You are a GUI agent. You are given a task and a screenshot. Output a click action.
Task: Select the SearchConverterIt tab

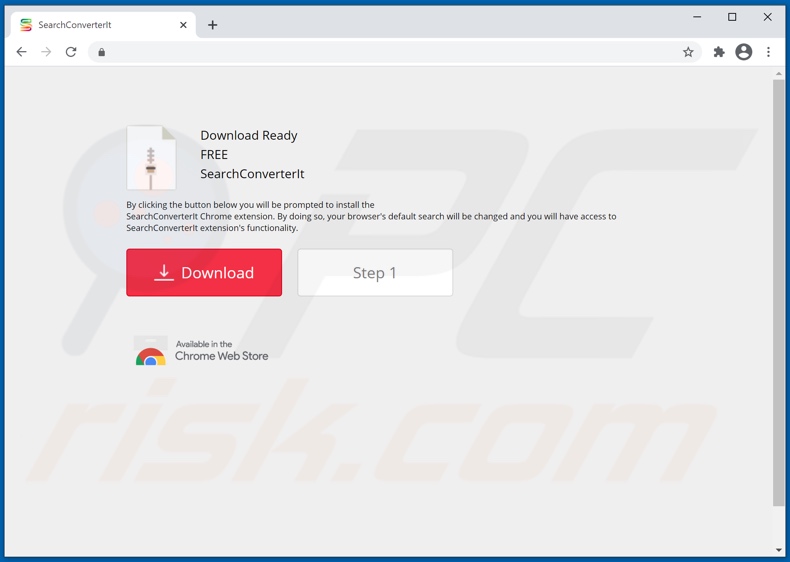pos(103,25)
